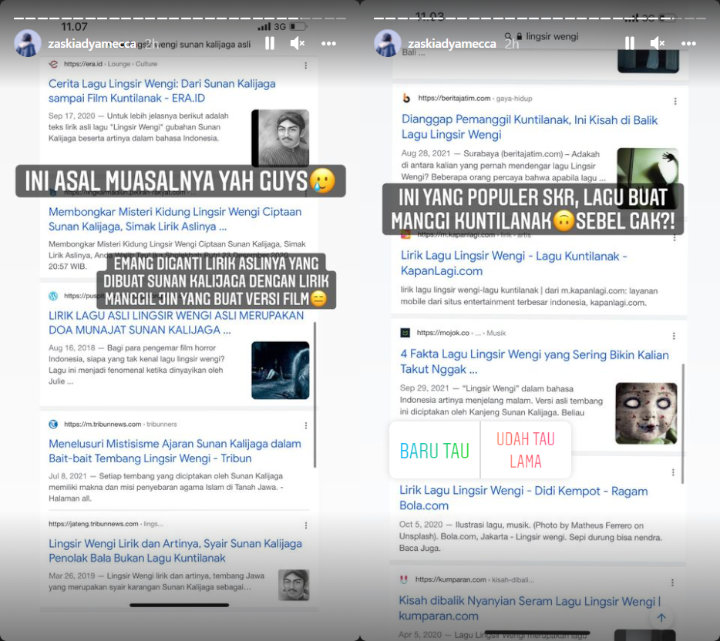Viewport: 720px width, 641px height.
Task: Open Membongkar Misteri Kidung Lingsir Wengi result
Action: 175,219
